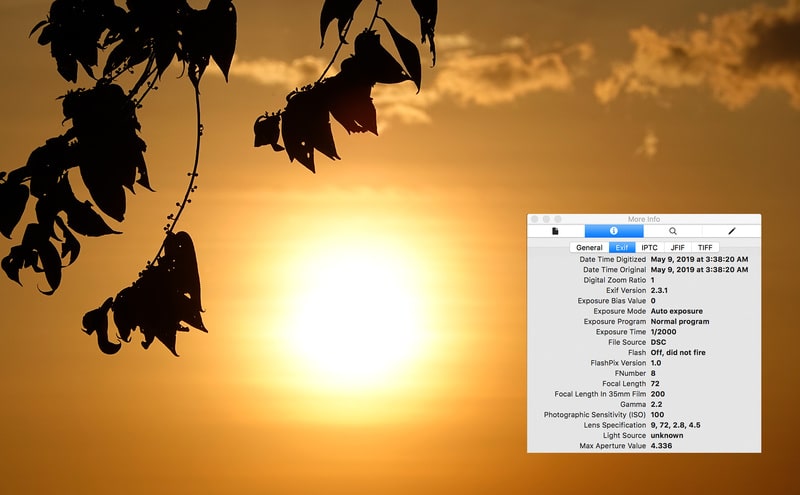800x495 pixels.
Task: Select the Date Time Original value
Action: coord(699,269)
